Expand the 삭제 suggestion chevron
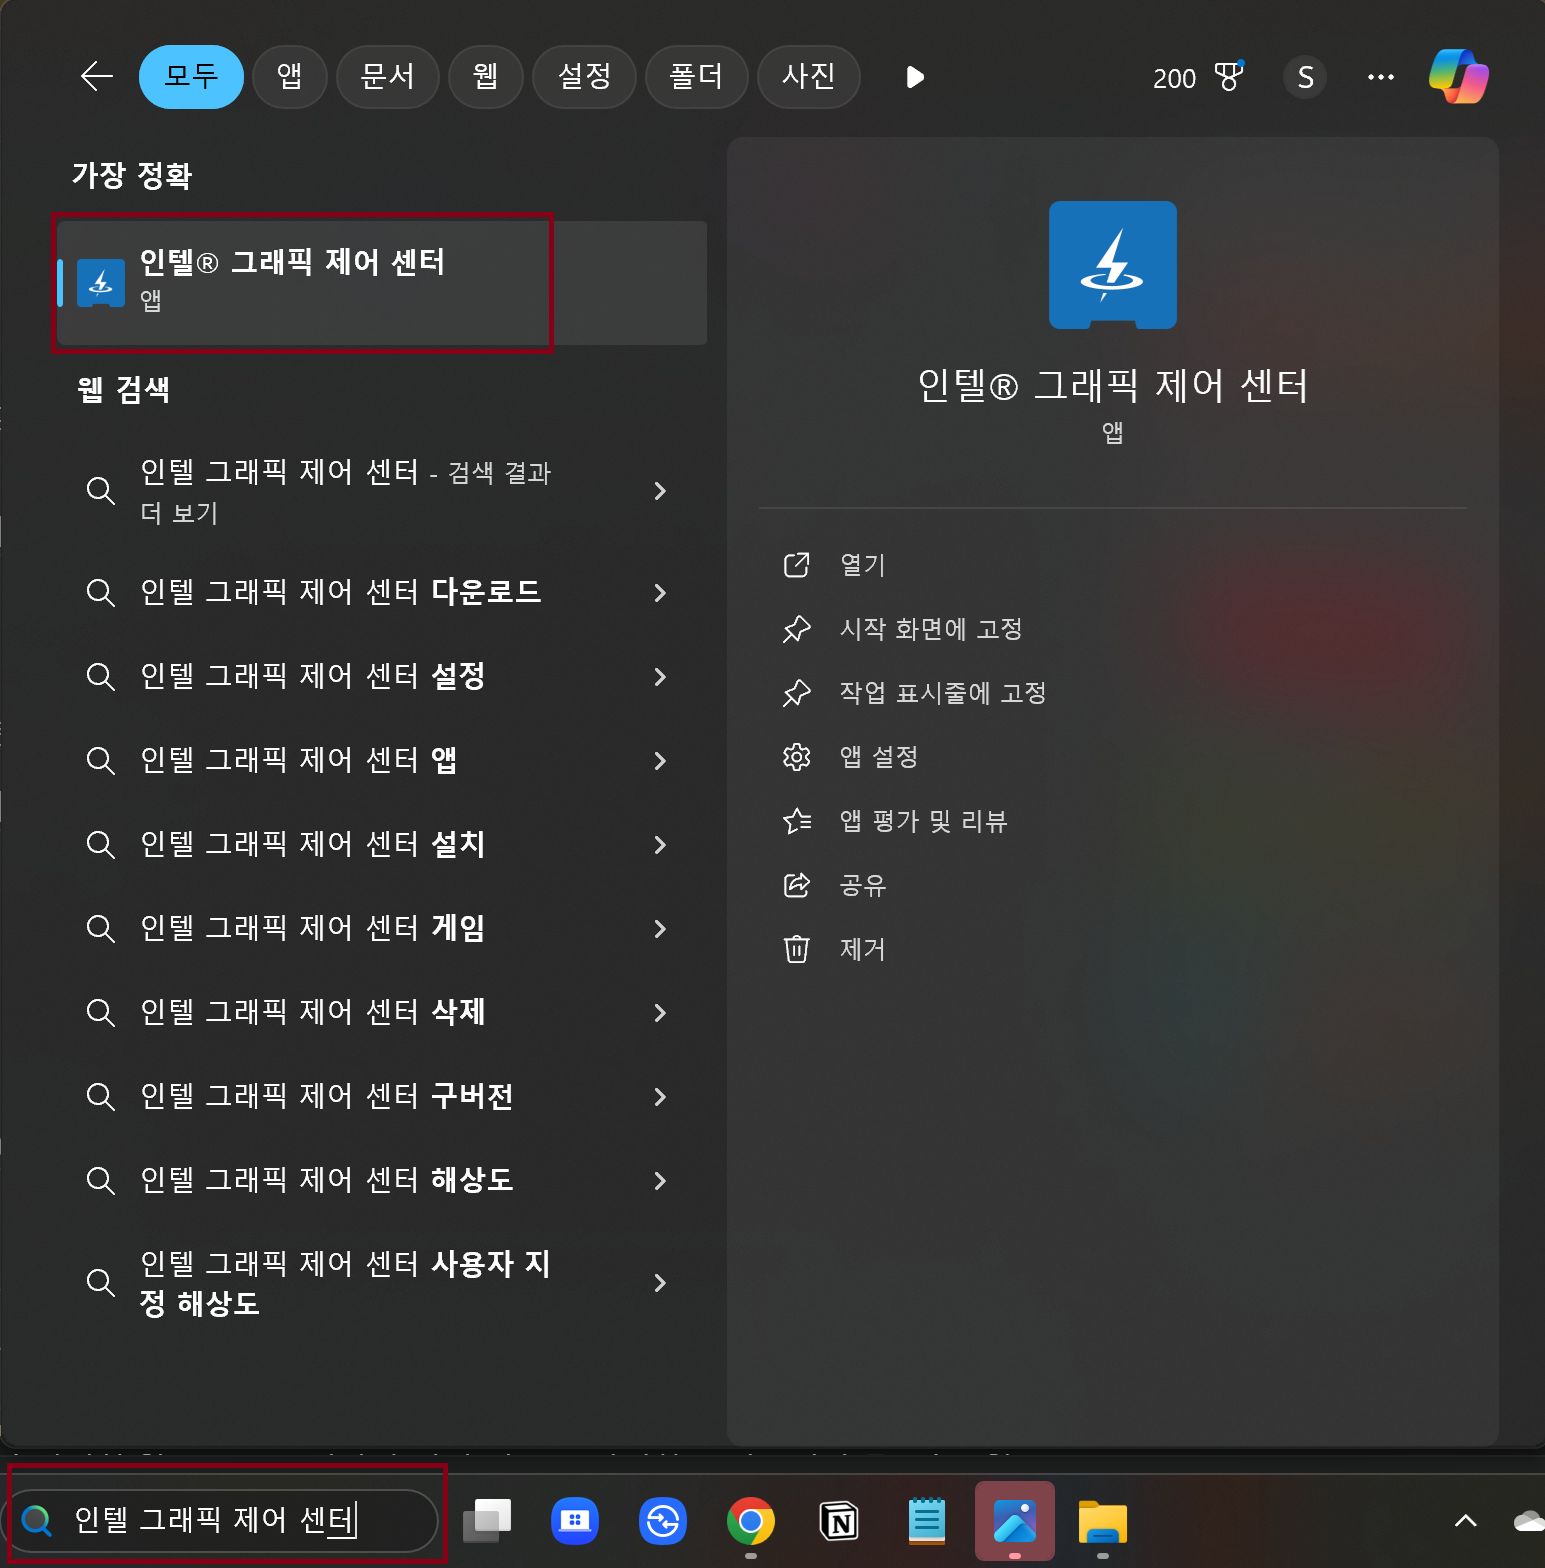This screenshot has width=1545, height=1568. coord(660,1013)
